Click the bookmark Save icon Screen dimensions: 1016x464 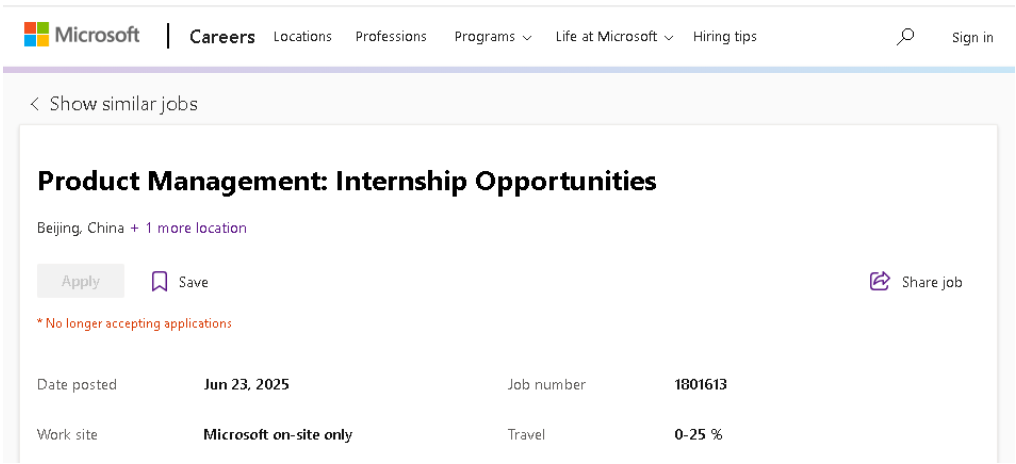(159, 281)
